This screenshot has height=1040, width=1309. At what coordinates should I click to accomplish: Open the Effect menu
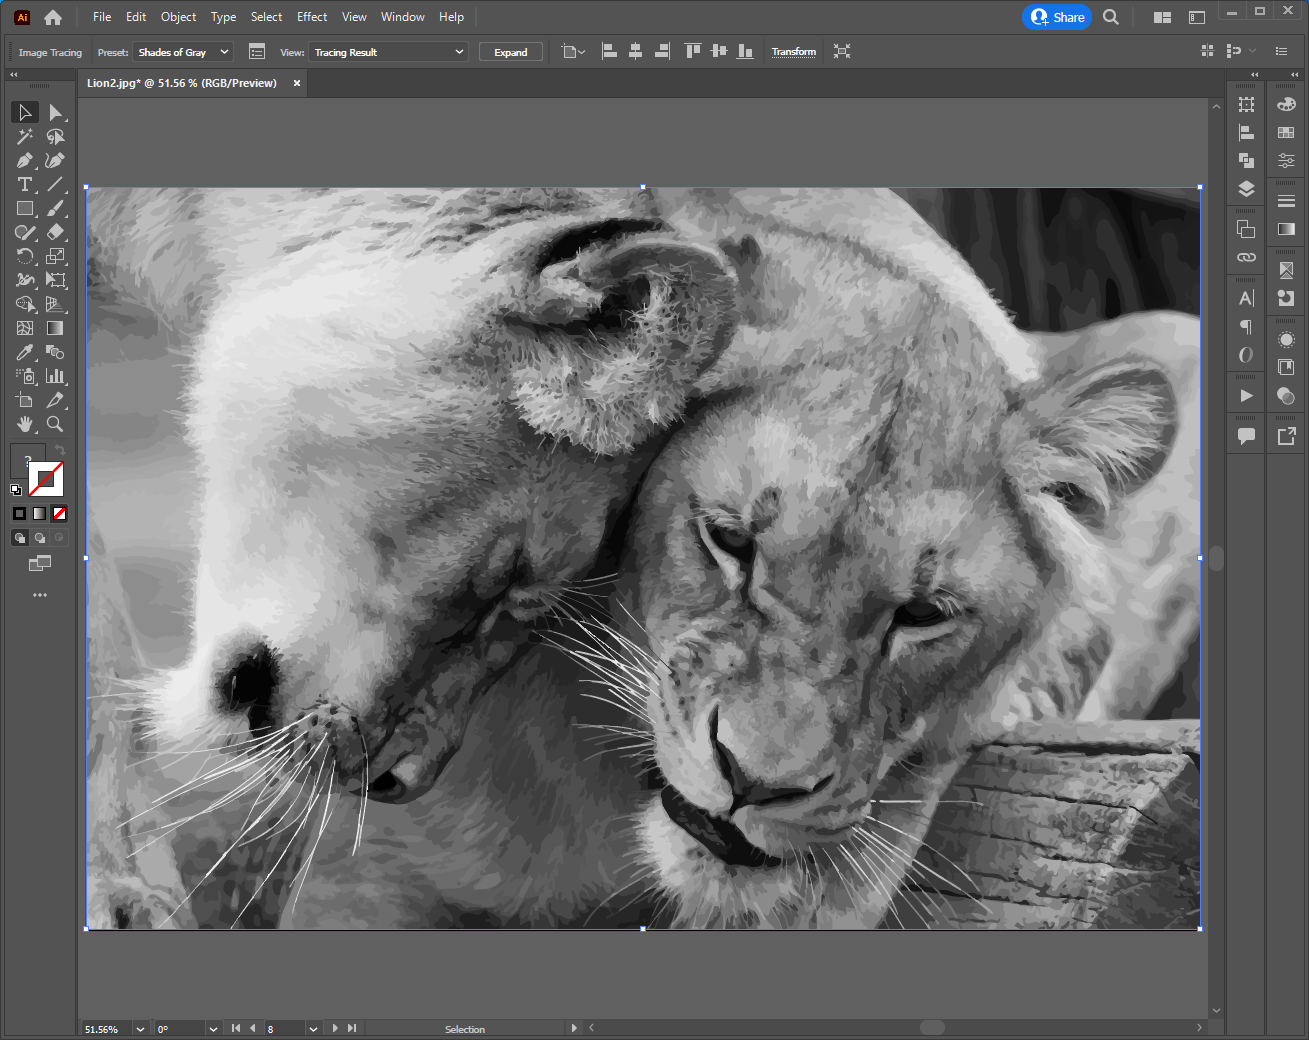point(312,17)
